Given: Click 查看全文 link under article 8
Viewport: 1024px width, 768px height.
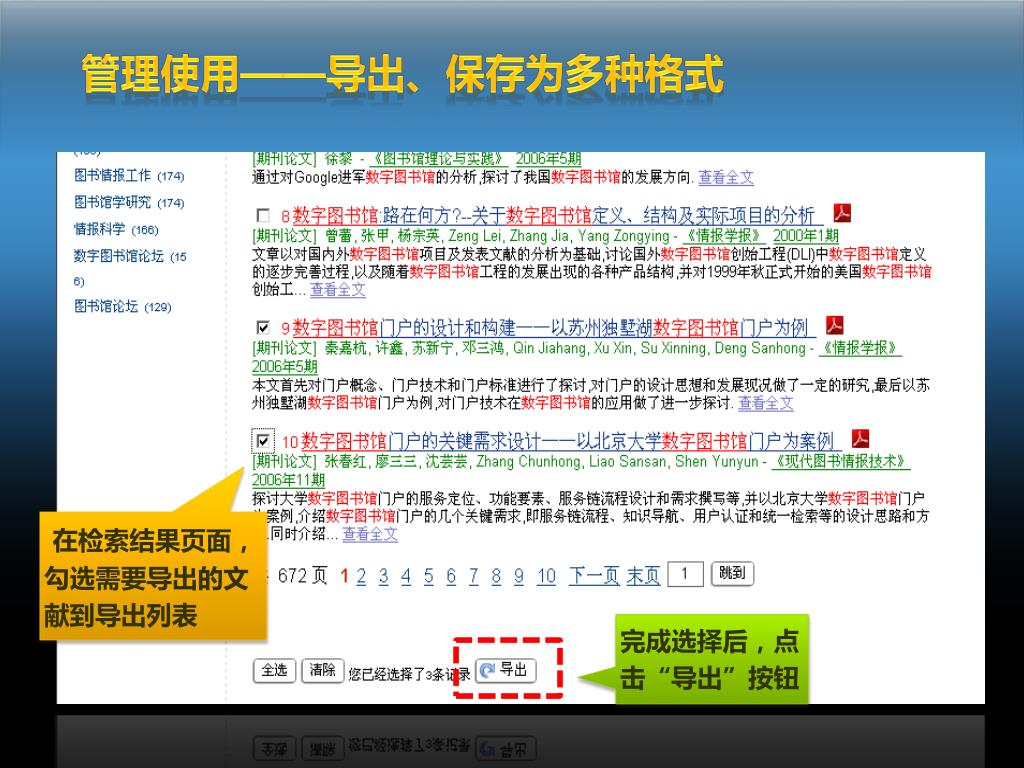Looking at the screenshot, I should click(338, 289).
